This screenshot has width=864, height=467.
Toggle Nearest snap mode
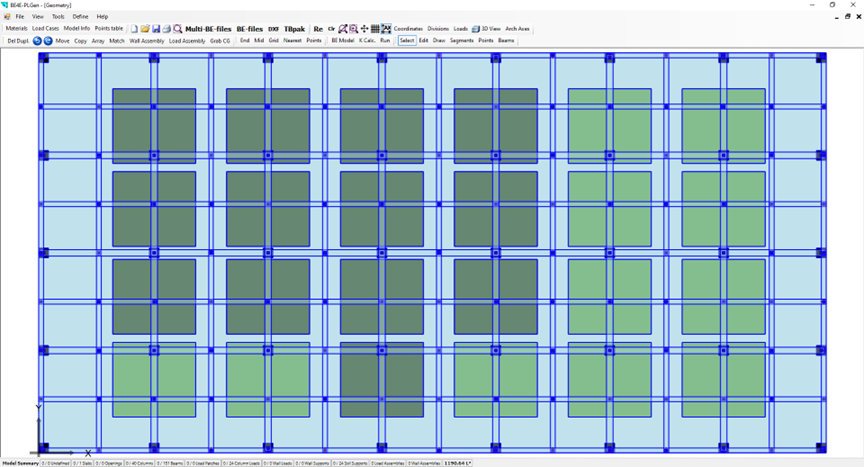(292, 41)
